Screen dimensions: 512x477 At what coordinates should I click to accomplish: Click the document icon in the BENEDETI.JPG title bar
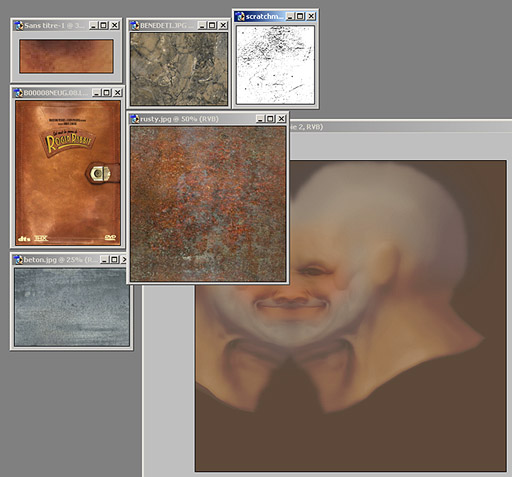coord(135,26)
